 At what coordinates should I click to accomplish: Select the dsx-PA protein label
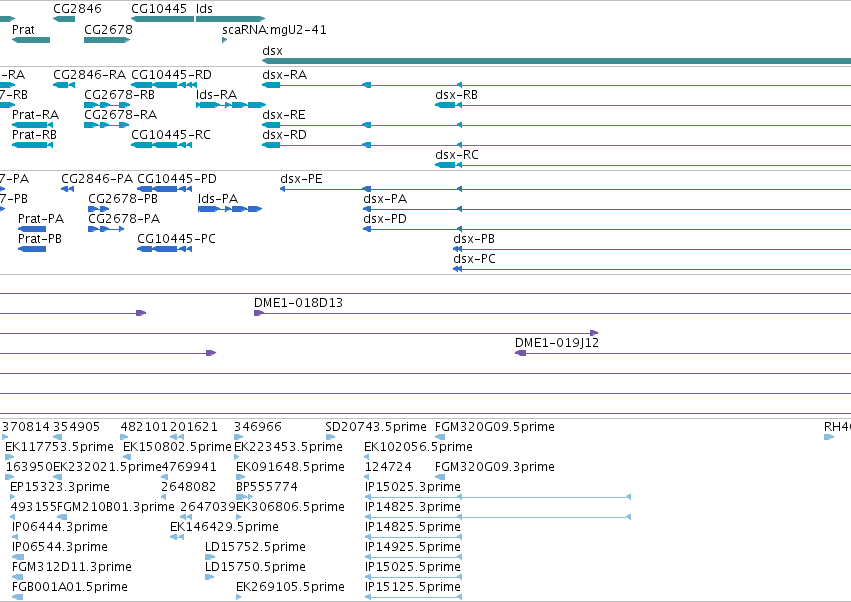point(385,199)
